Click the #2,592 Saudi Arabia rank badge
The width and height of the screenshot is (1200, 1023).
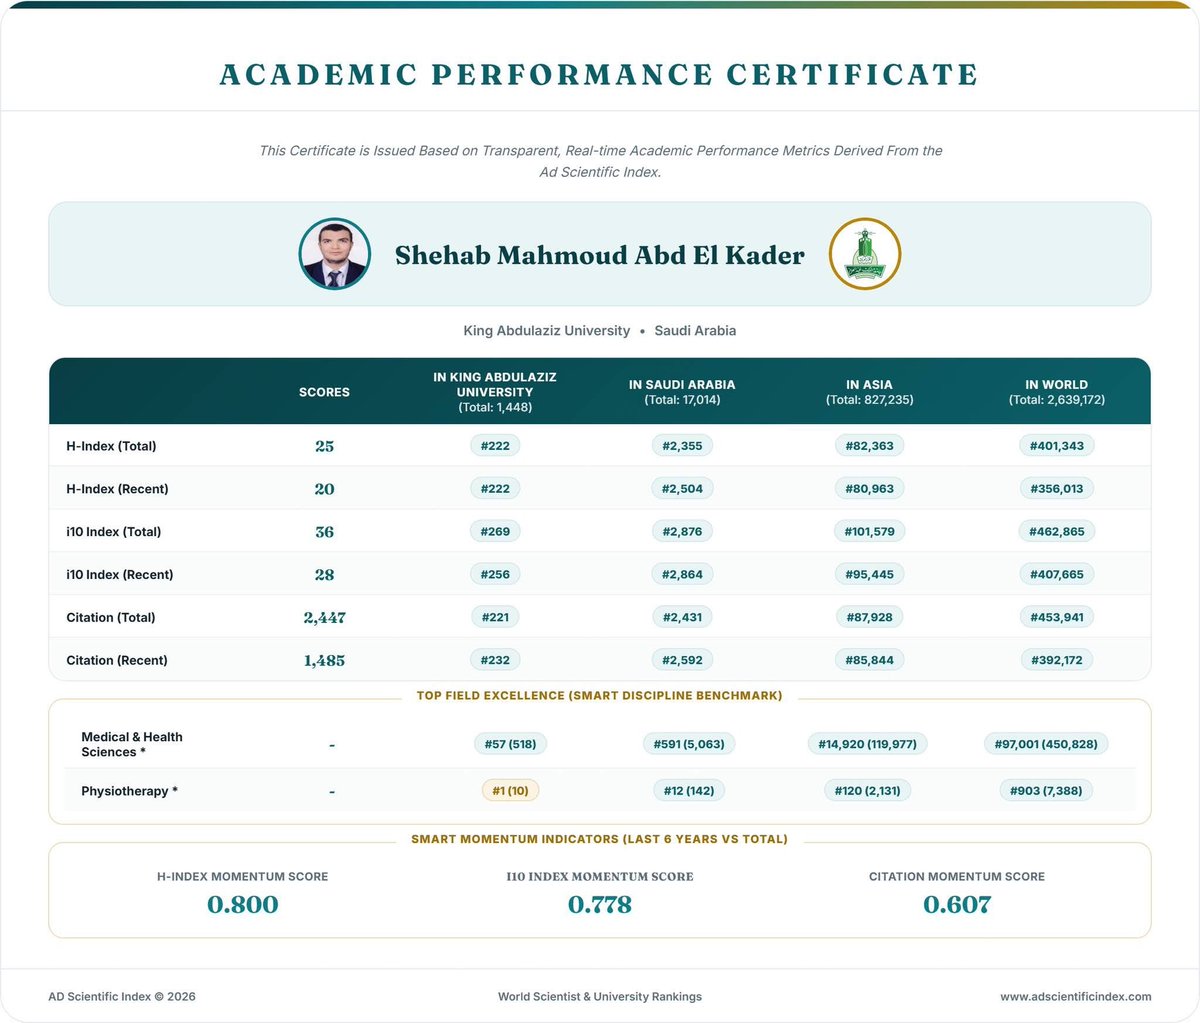pos(682,661)
